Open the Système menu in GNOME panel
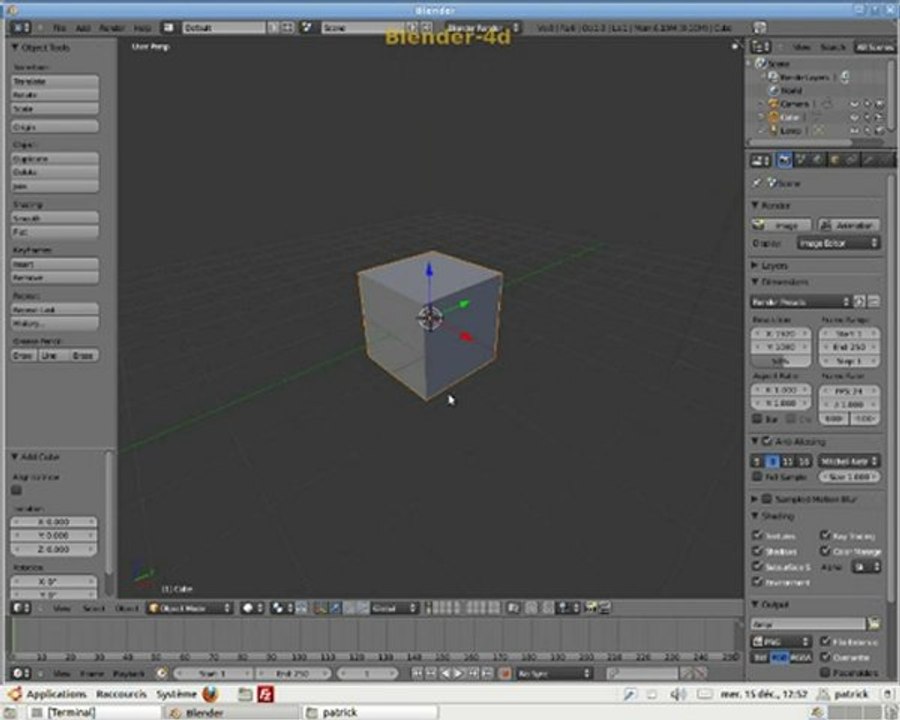This screenshot has width=900, height=720. (176, 694)
